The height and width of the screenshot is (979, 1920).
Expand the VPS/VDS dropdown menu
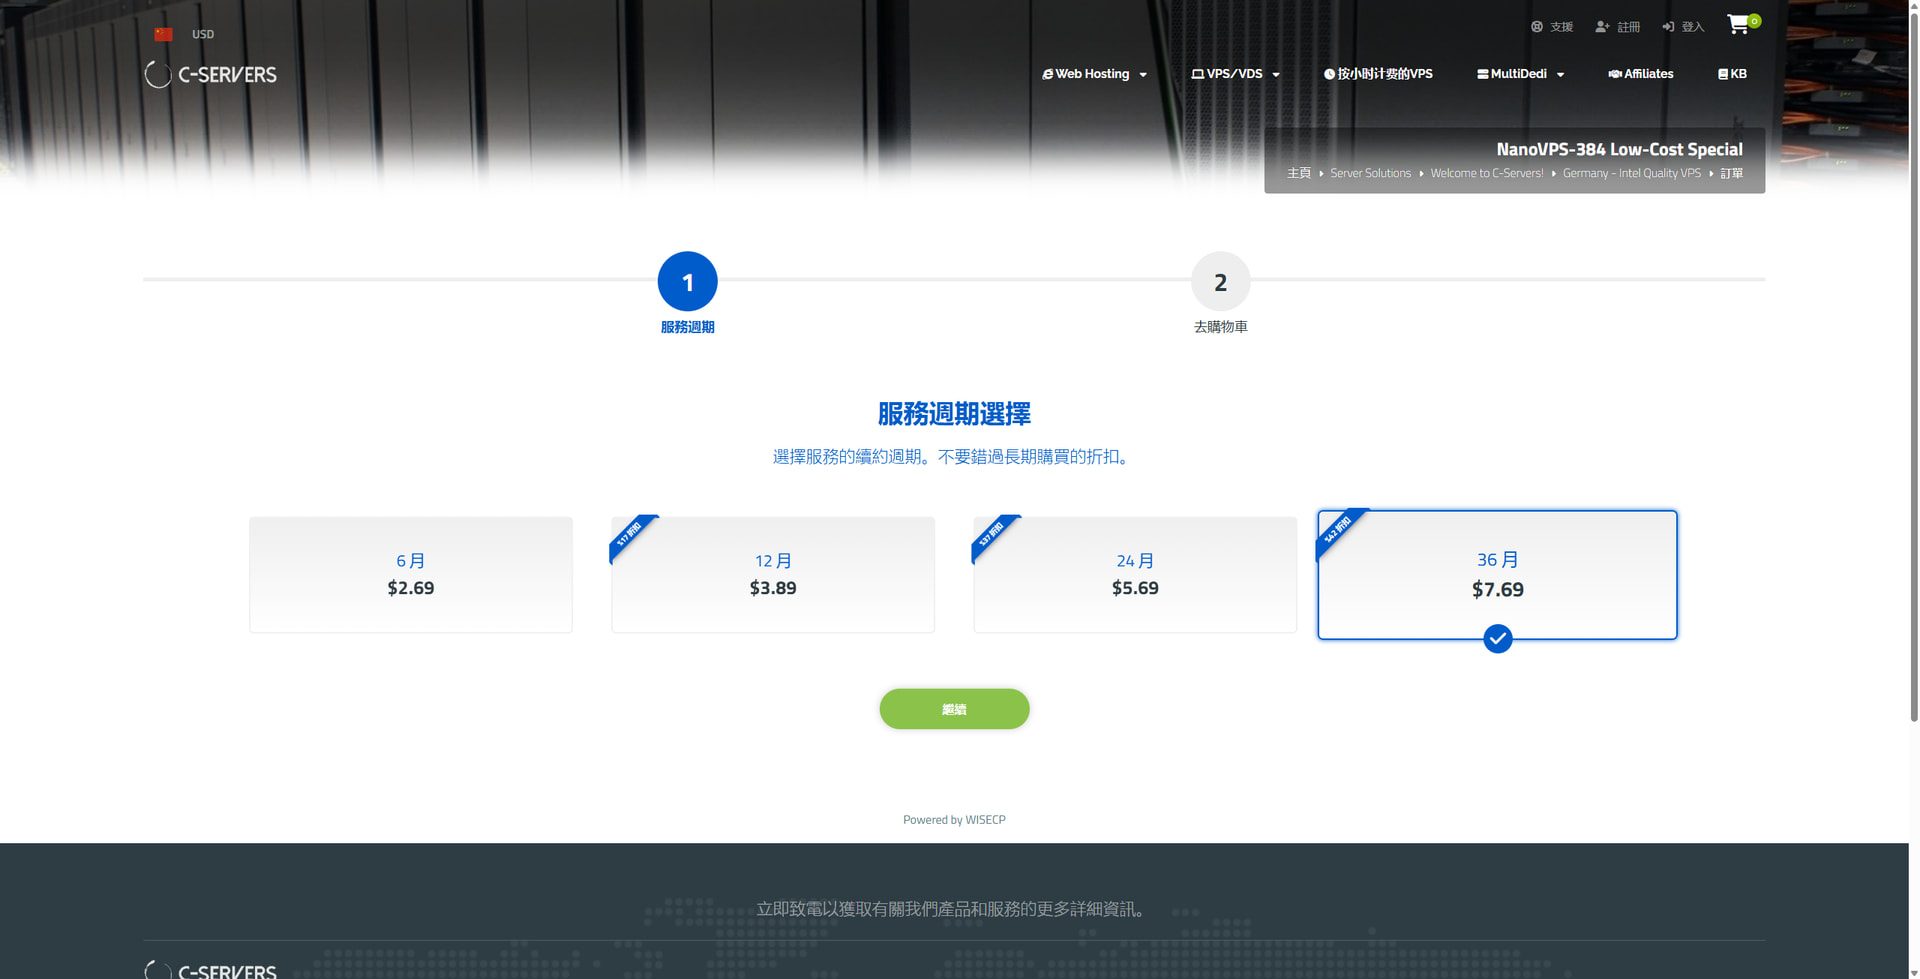[1235, 74]
